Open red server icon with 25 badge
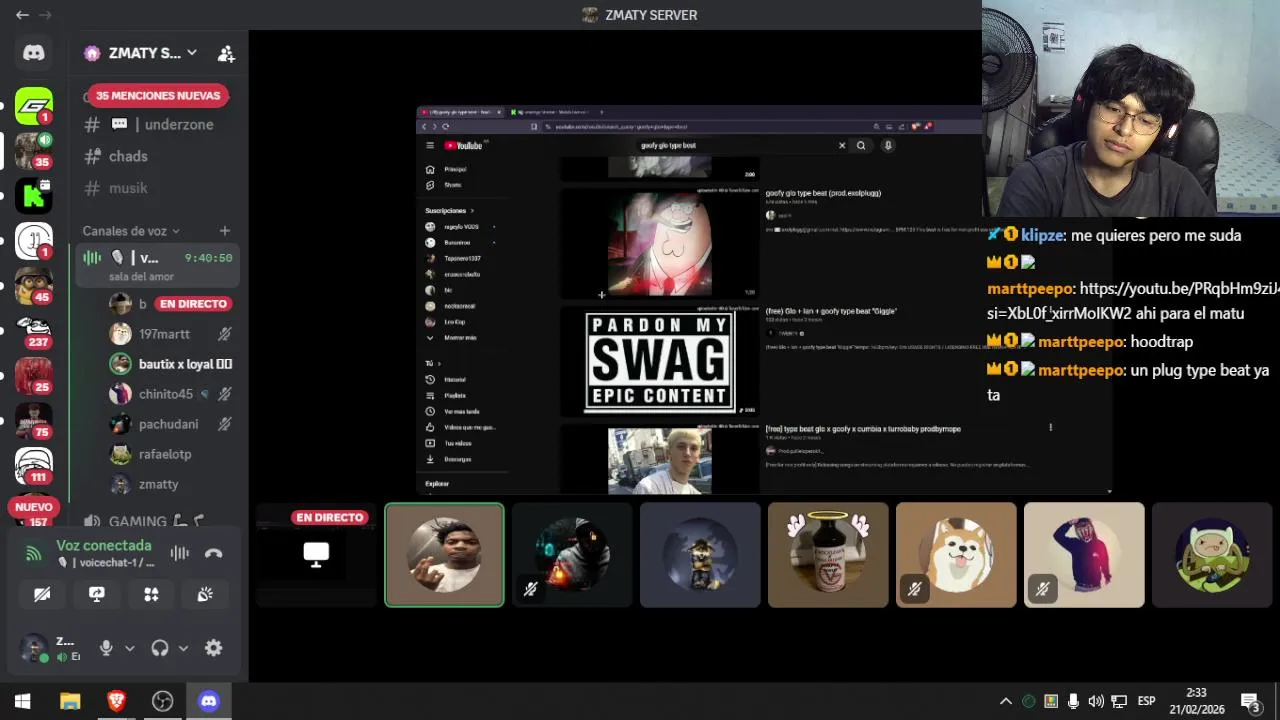Viewport: 1280px width, 720px height. tap(34, 375)
